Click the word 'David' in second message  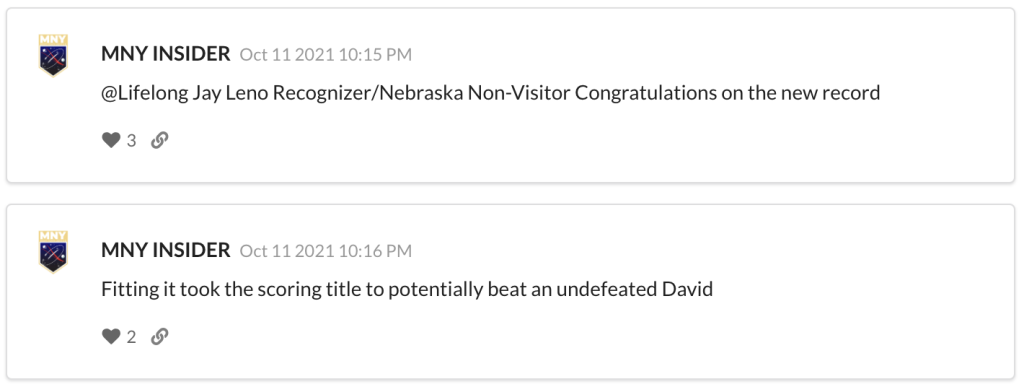pos(687,288)
